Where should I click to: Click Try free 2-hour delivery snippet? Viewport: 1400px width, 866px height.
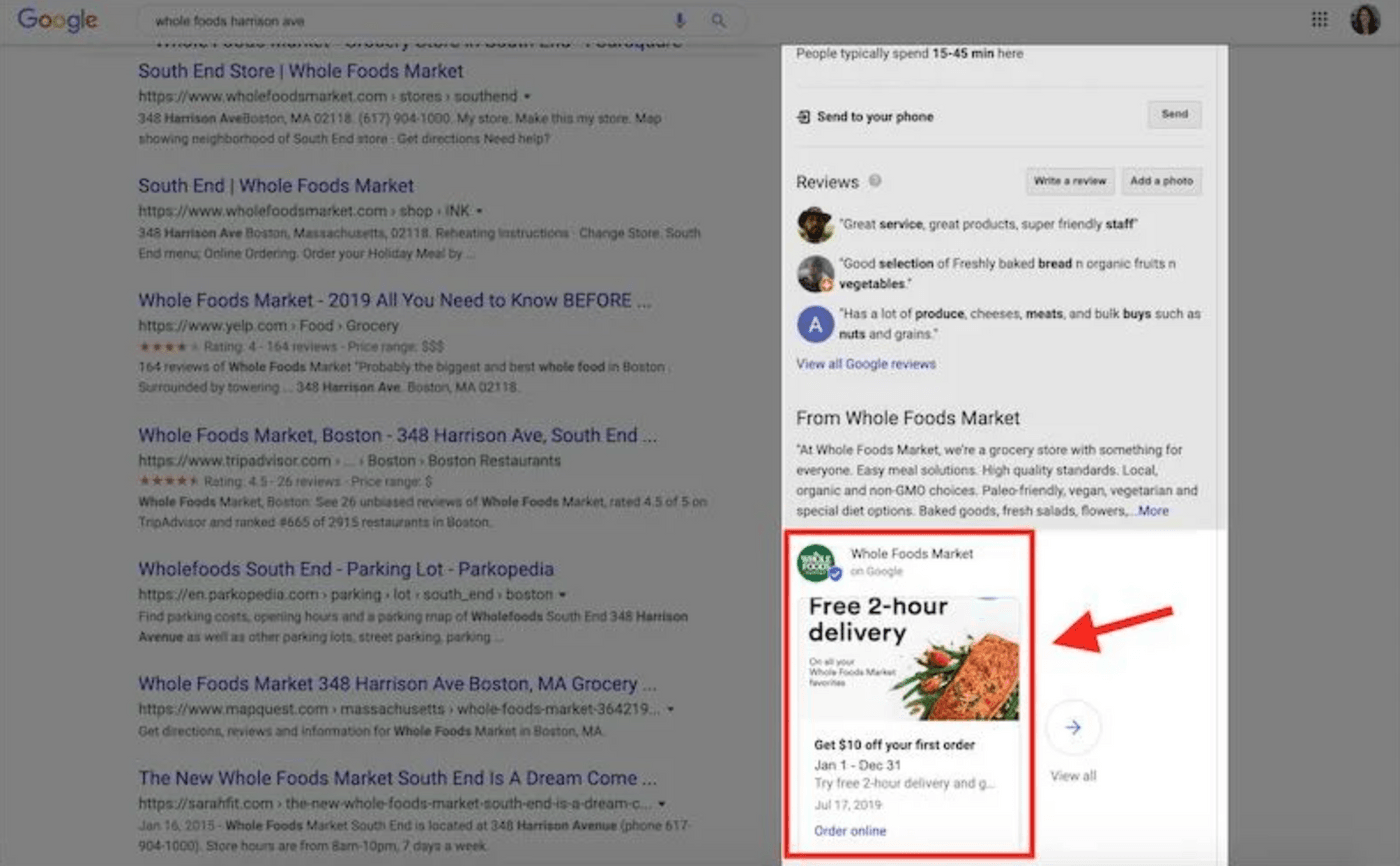coord(905,784)
